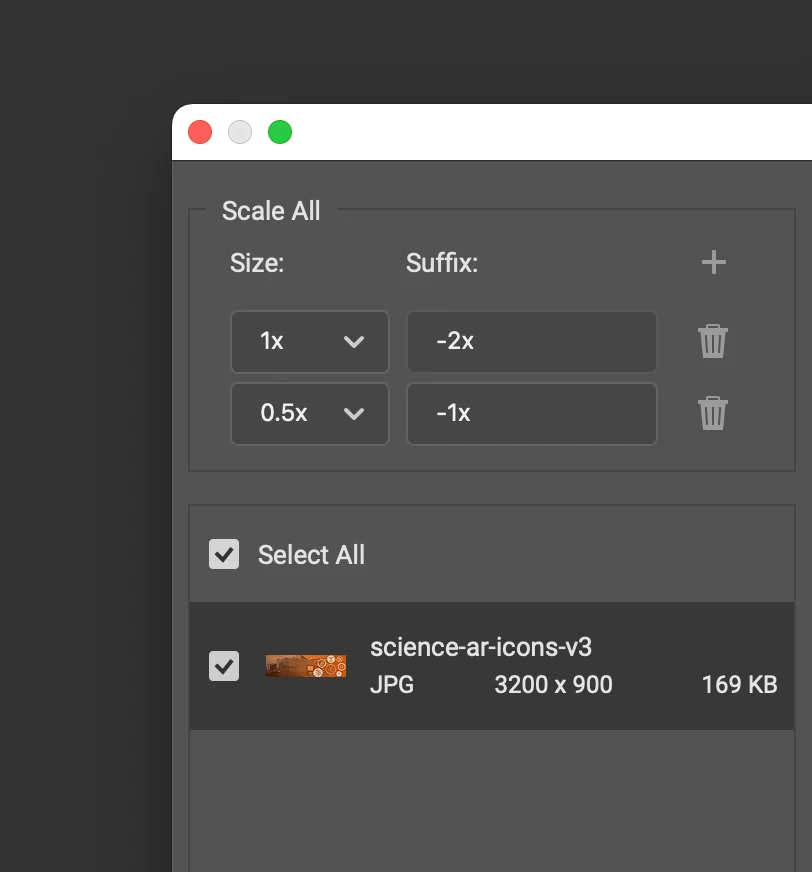The image size is (812, 872).
Task: Click the green zoom window button
Action: [x=280, y=132]
